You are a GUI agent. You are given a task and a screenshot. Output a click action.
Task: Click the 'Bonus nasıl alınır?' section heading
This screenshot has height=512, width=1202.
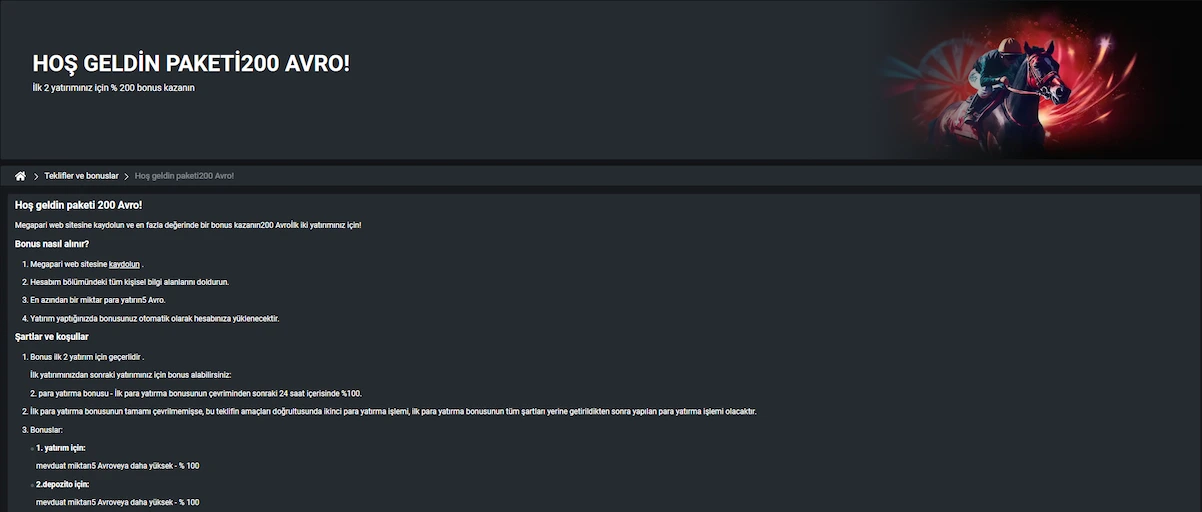[x=52, y=244]
